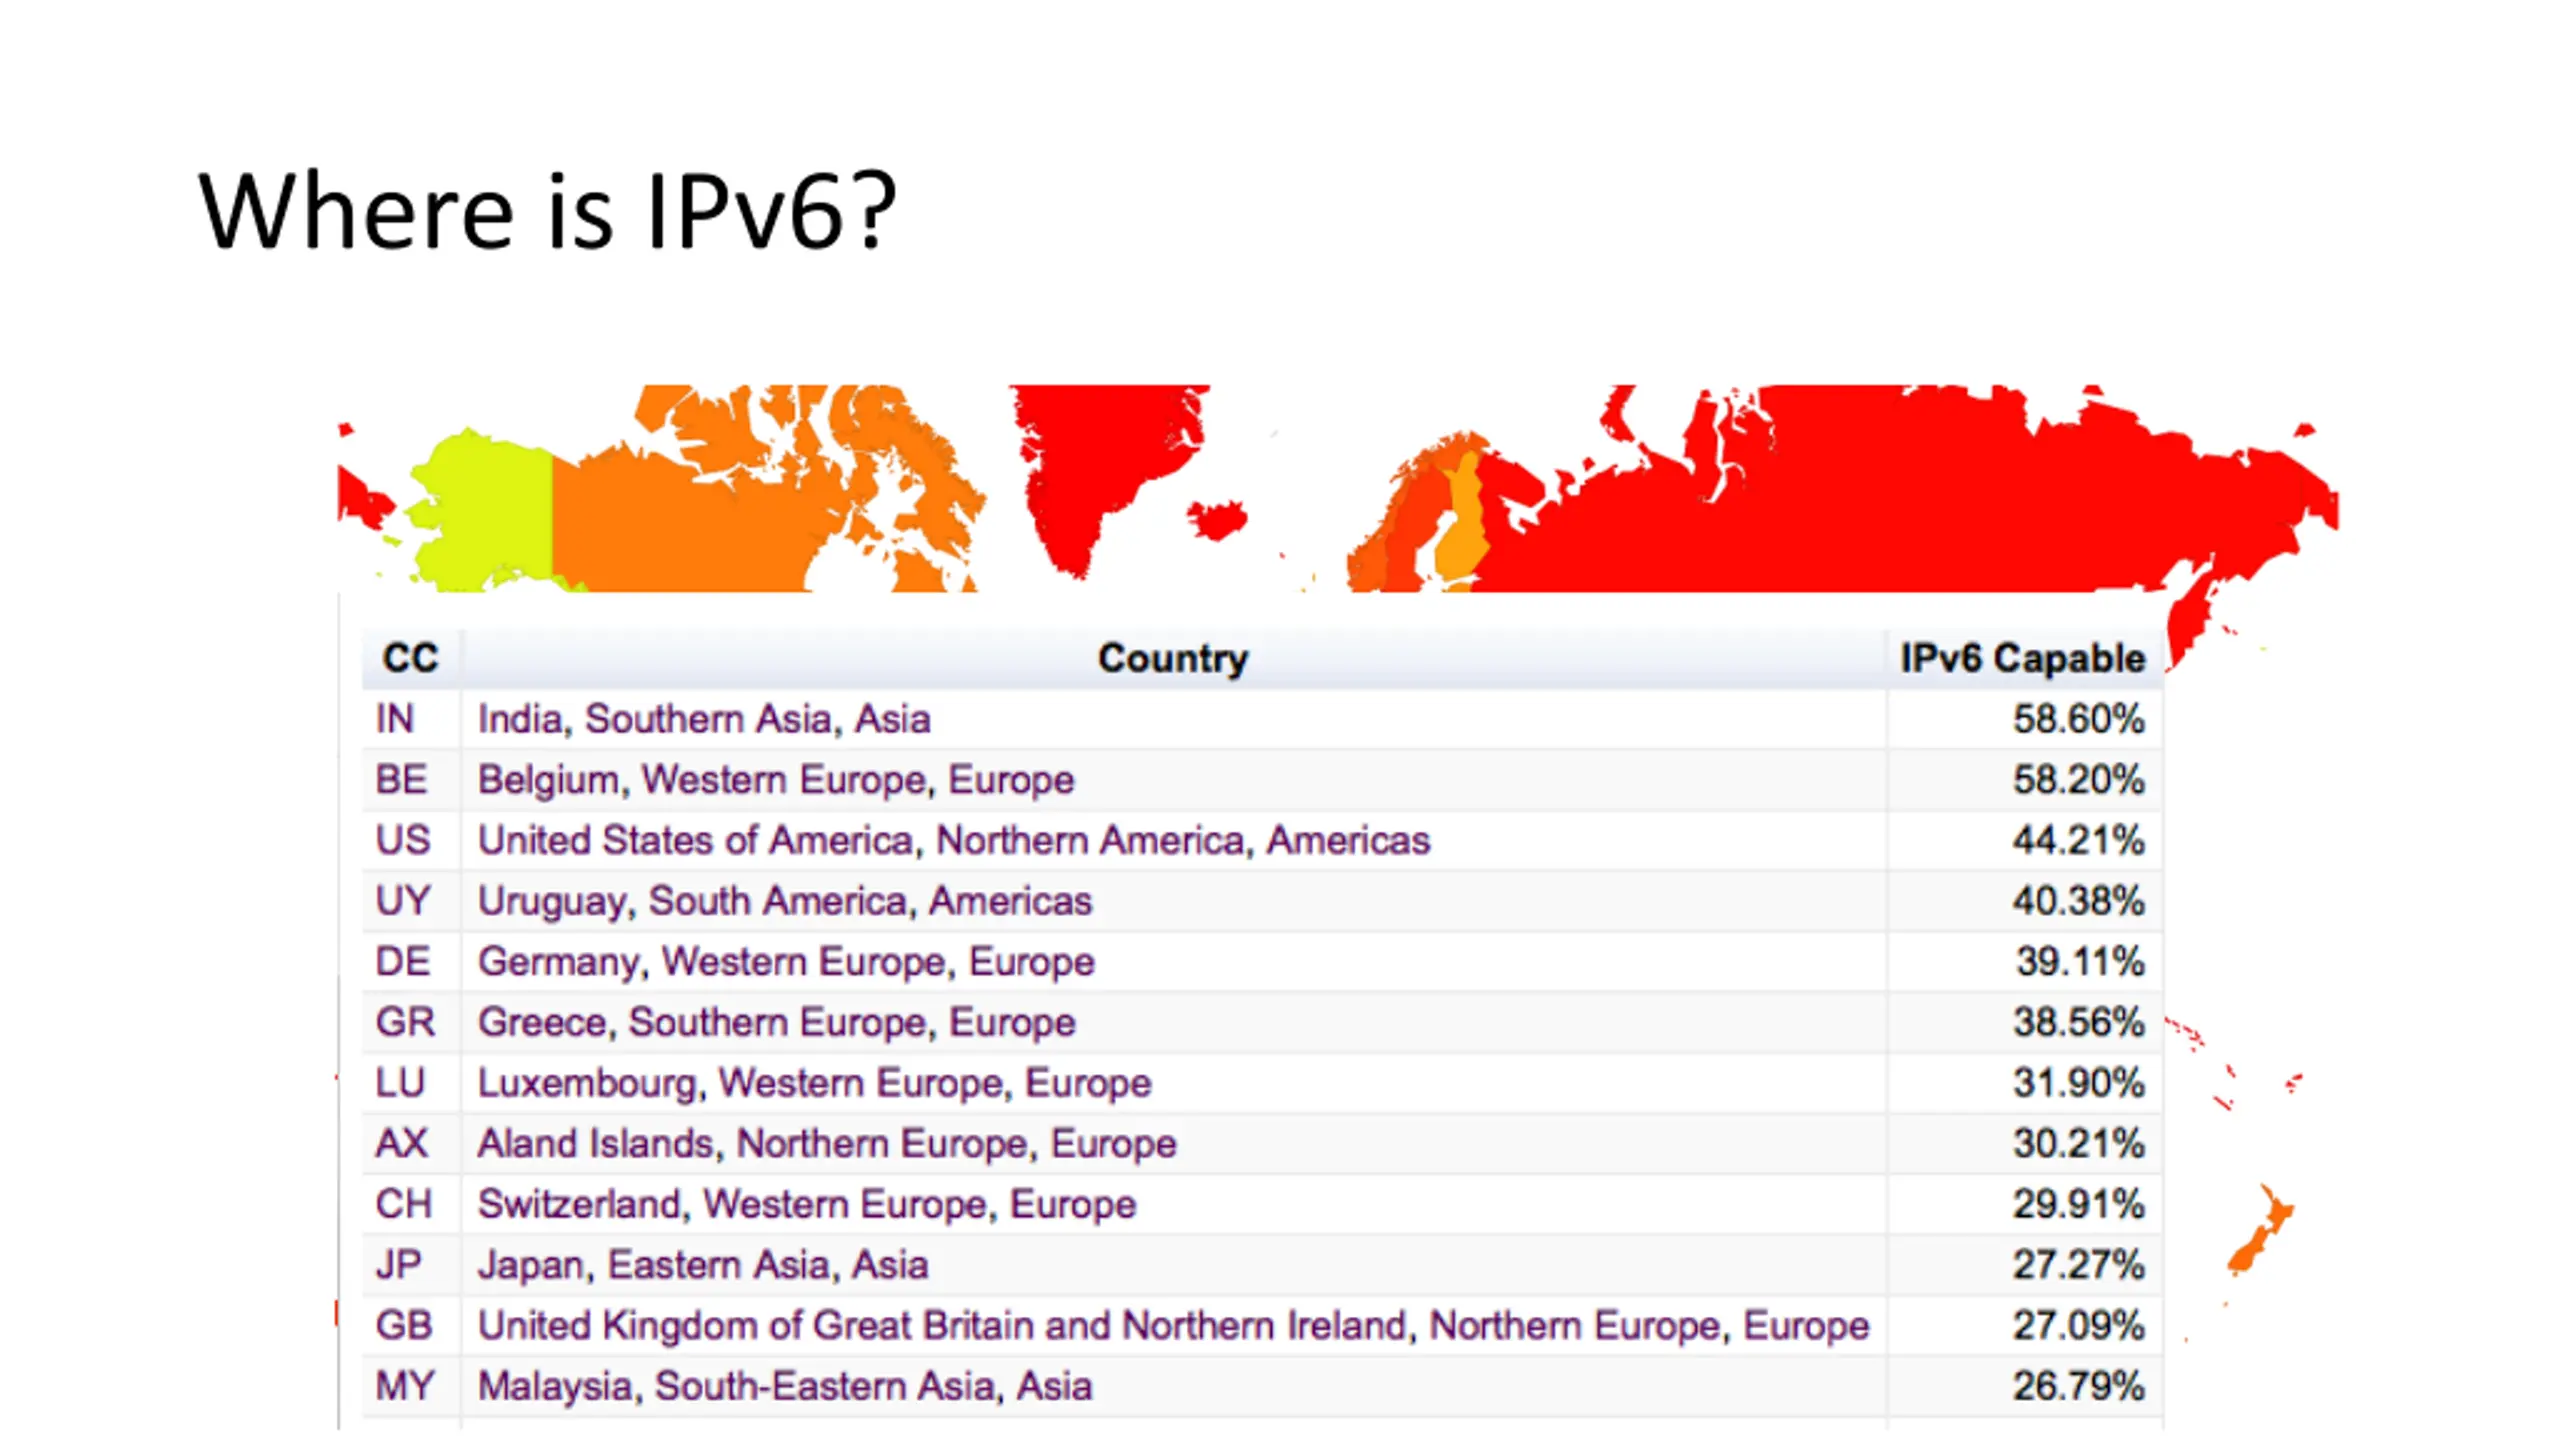The height and width of the screenshot is (1440, 2560).
Task: Click Malaysia, South-Eastern Asia, Asia text
Action: [785, 1386]
